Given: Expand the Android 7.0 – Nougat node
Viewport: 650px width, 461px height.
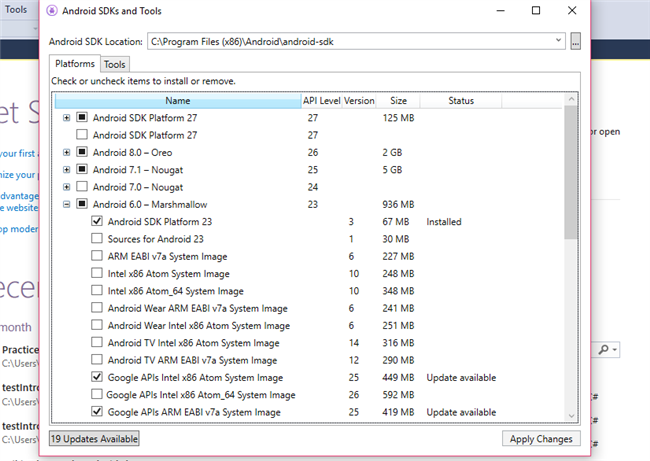Looking at the screenshot, I should (x=66, y=187).
